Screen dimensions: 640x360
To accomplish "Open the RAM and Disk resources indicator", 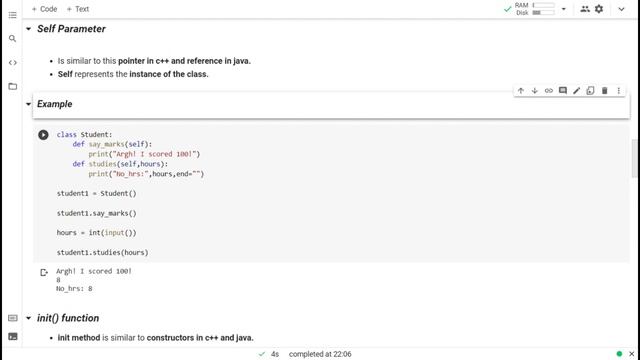I will point(535,9).
